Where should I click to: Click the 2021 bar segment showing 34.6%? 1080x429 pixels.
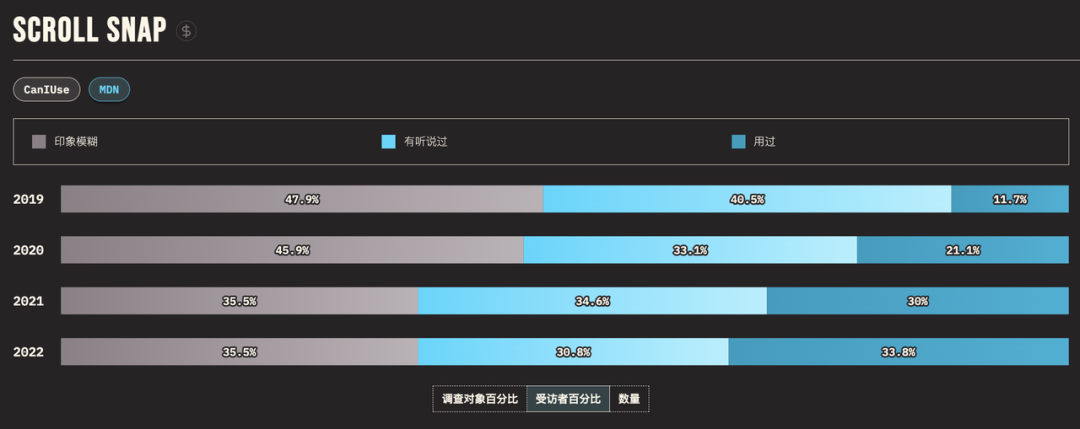point(592,301)
